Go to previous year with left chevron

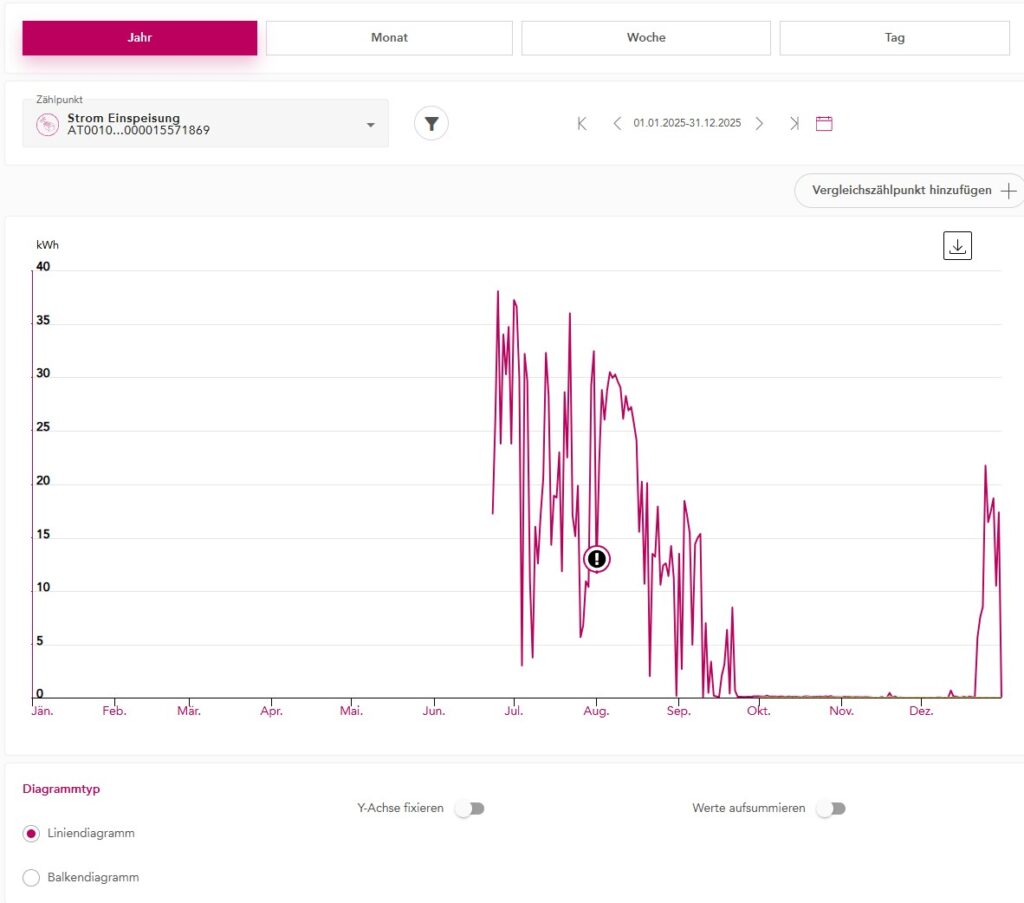[617, 124]
